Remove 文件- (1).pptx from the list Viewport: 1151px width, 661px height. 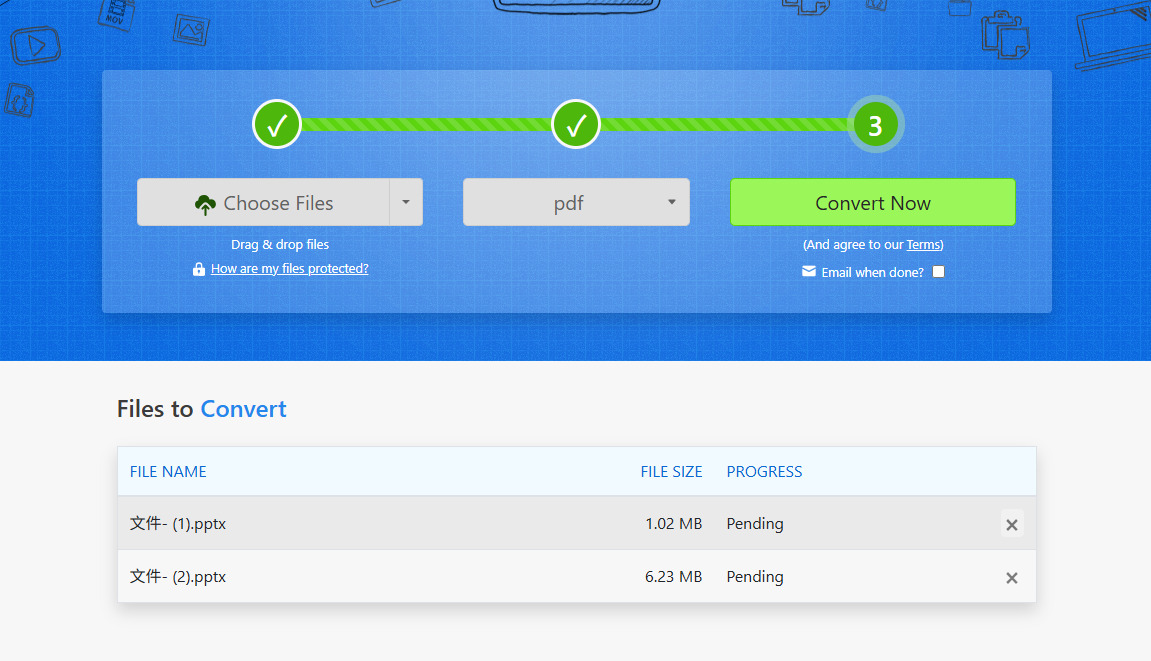tap(1012, 524)
